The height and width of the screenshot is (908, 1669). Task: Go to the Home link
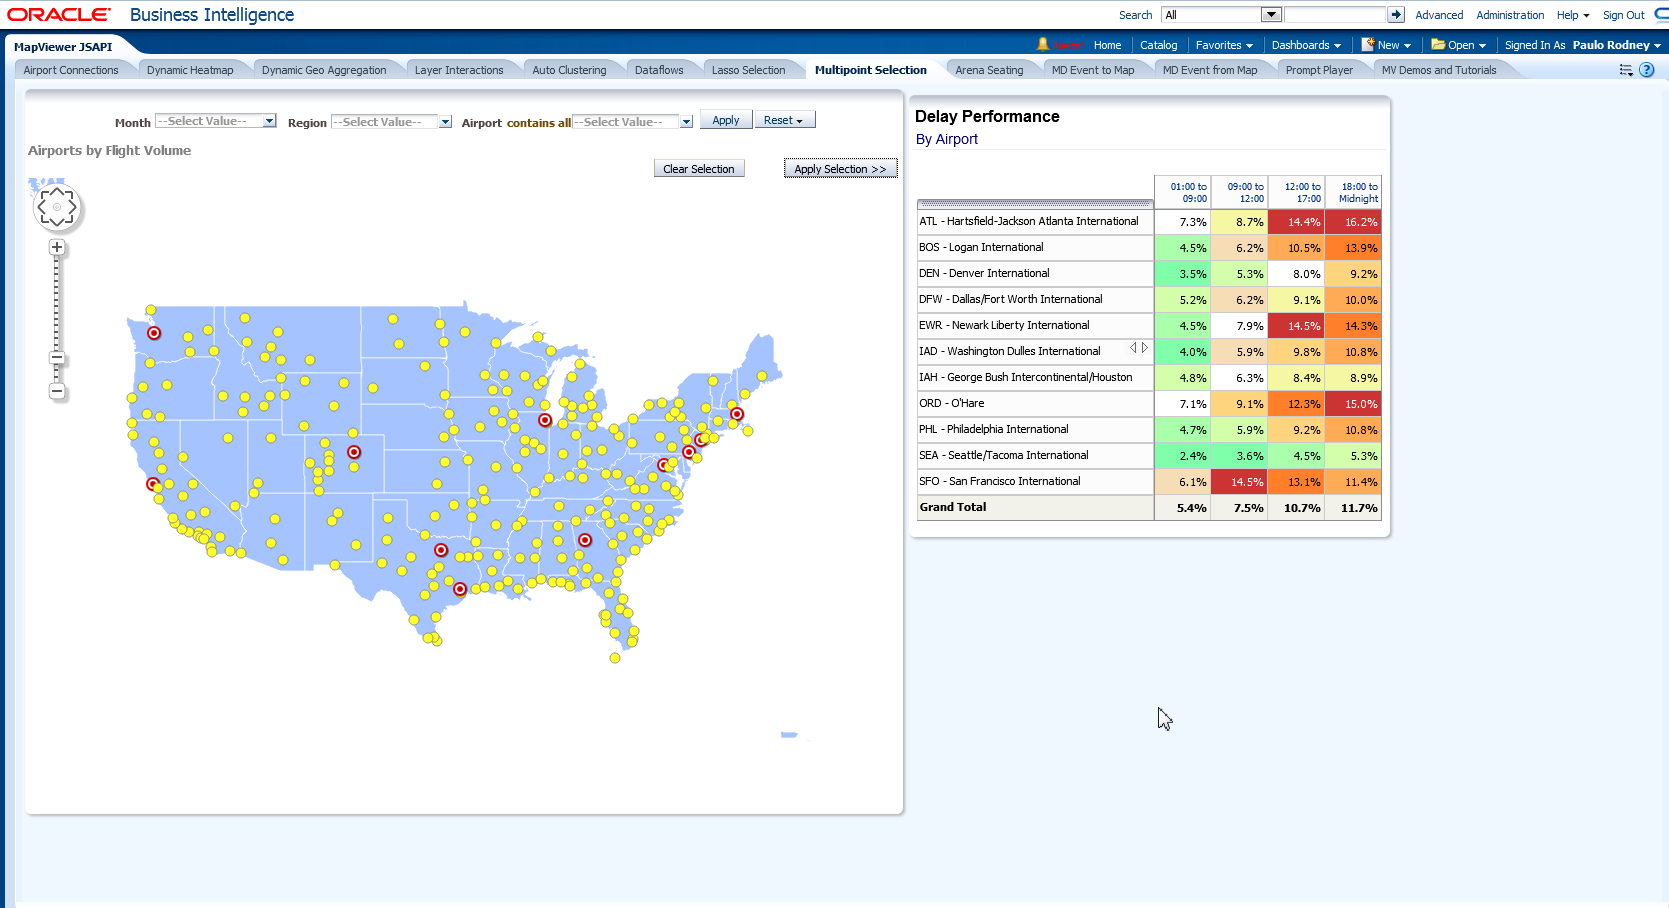coord(1107,45)
